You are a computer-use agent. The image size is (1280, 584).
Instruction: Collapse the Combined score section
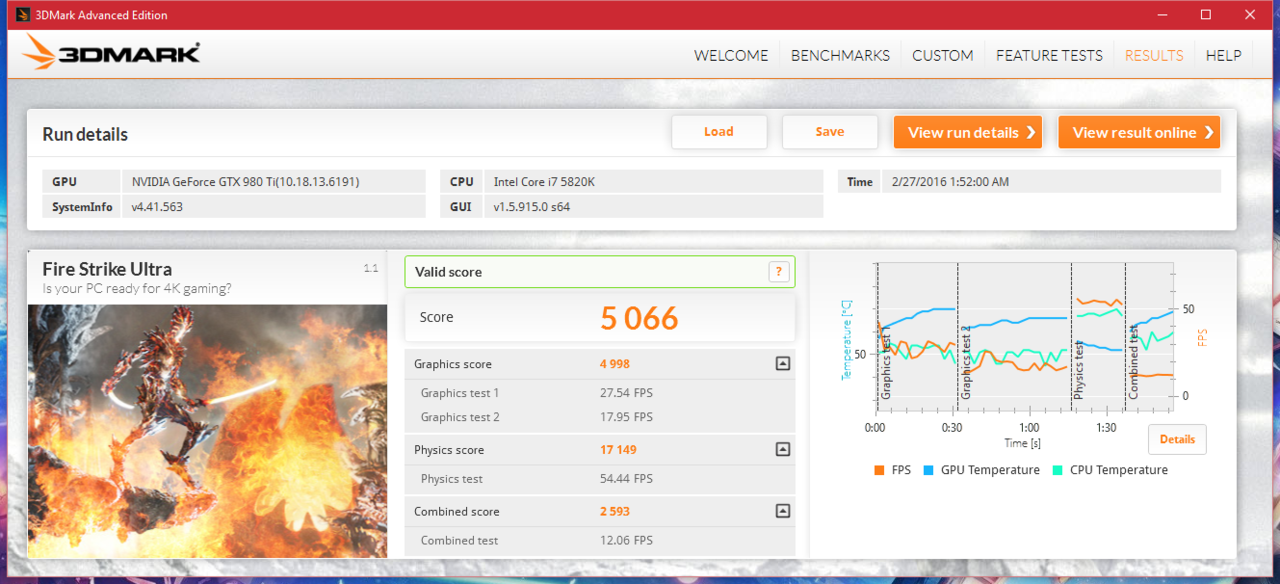(783, 511)
